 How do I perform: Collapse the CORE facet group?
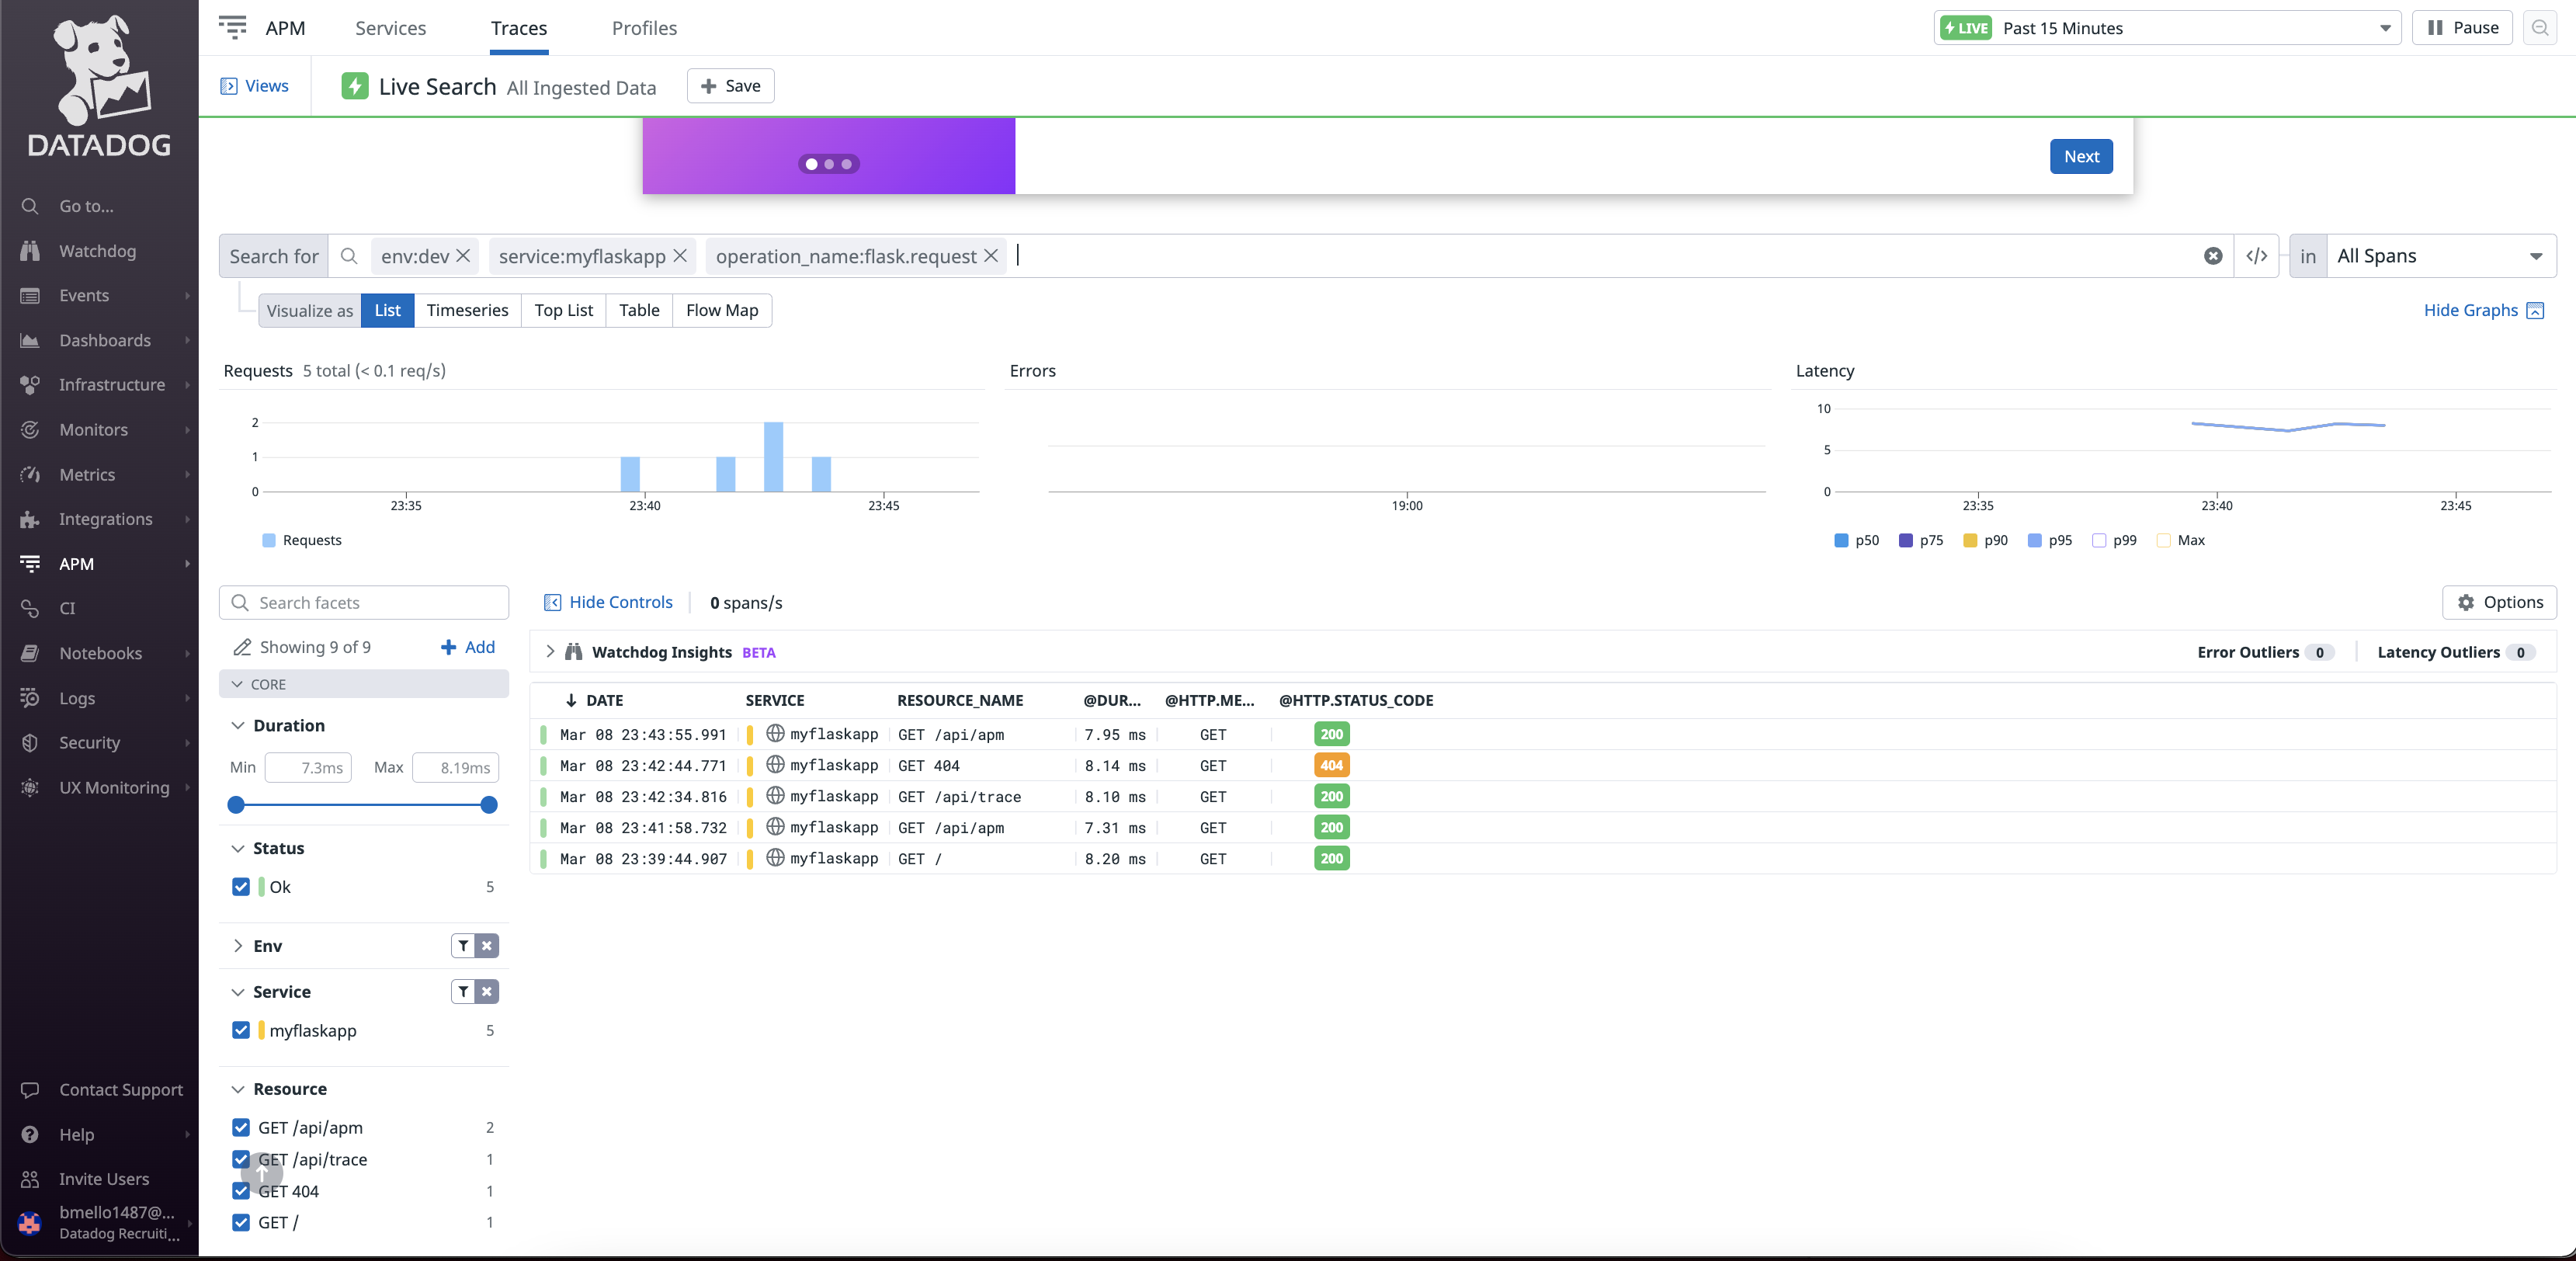363,685
